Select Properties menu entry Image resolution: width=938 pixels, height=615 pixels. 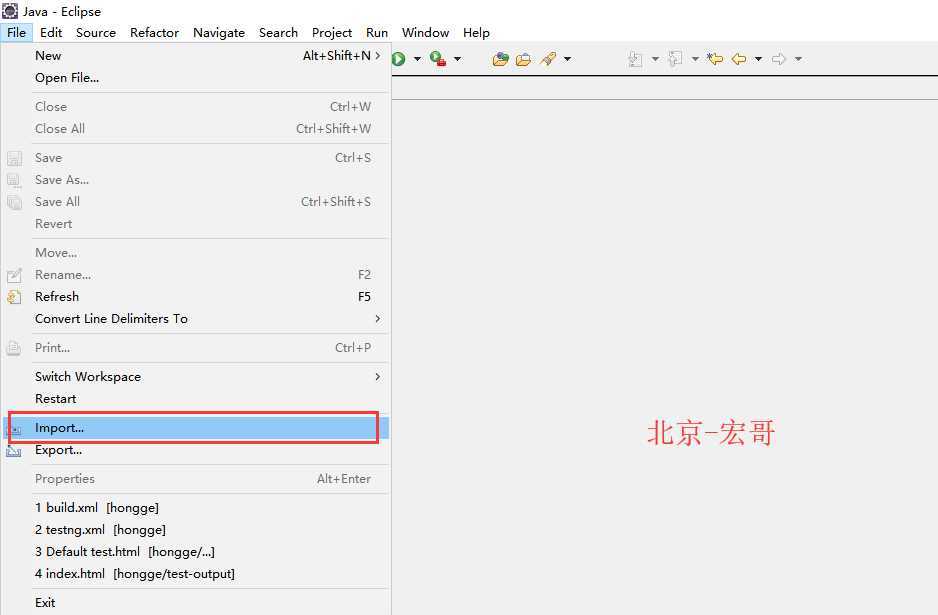coord(196,479)
